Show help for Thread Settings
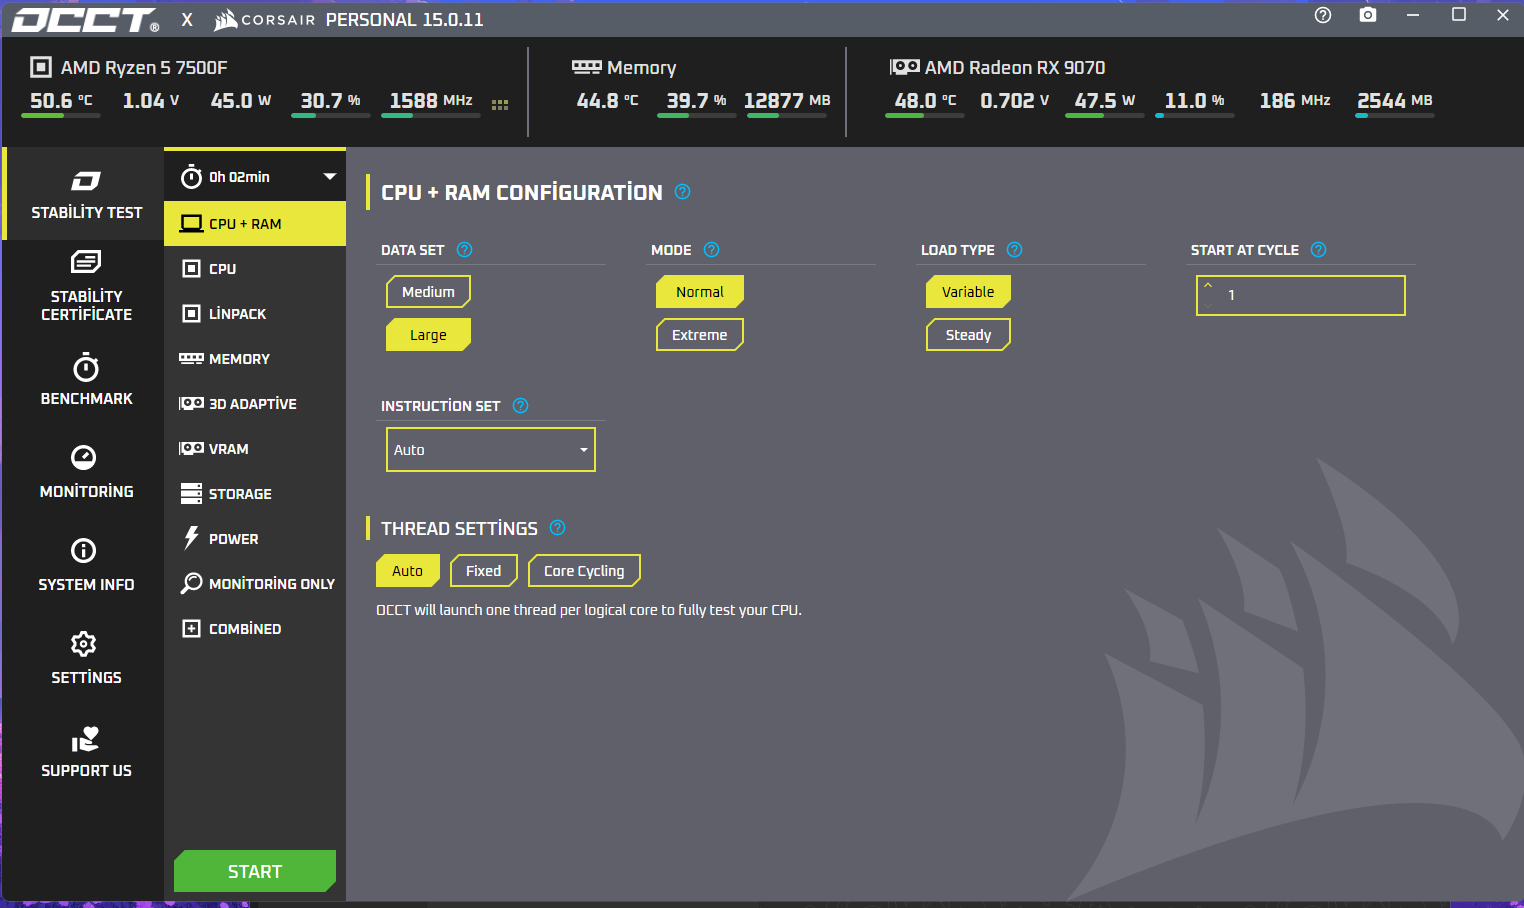 [x=557, y=528]
